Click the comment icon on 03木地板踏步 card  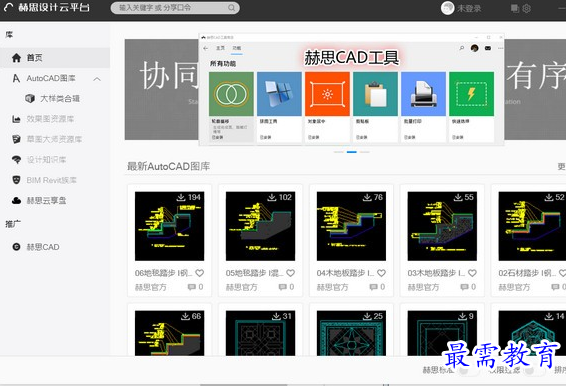pyautogui.click(x=464, y=287)
